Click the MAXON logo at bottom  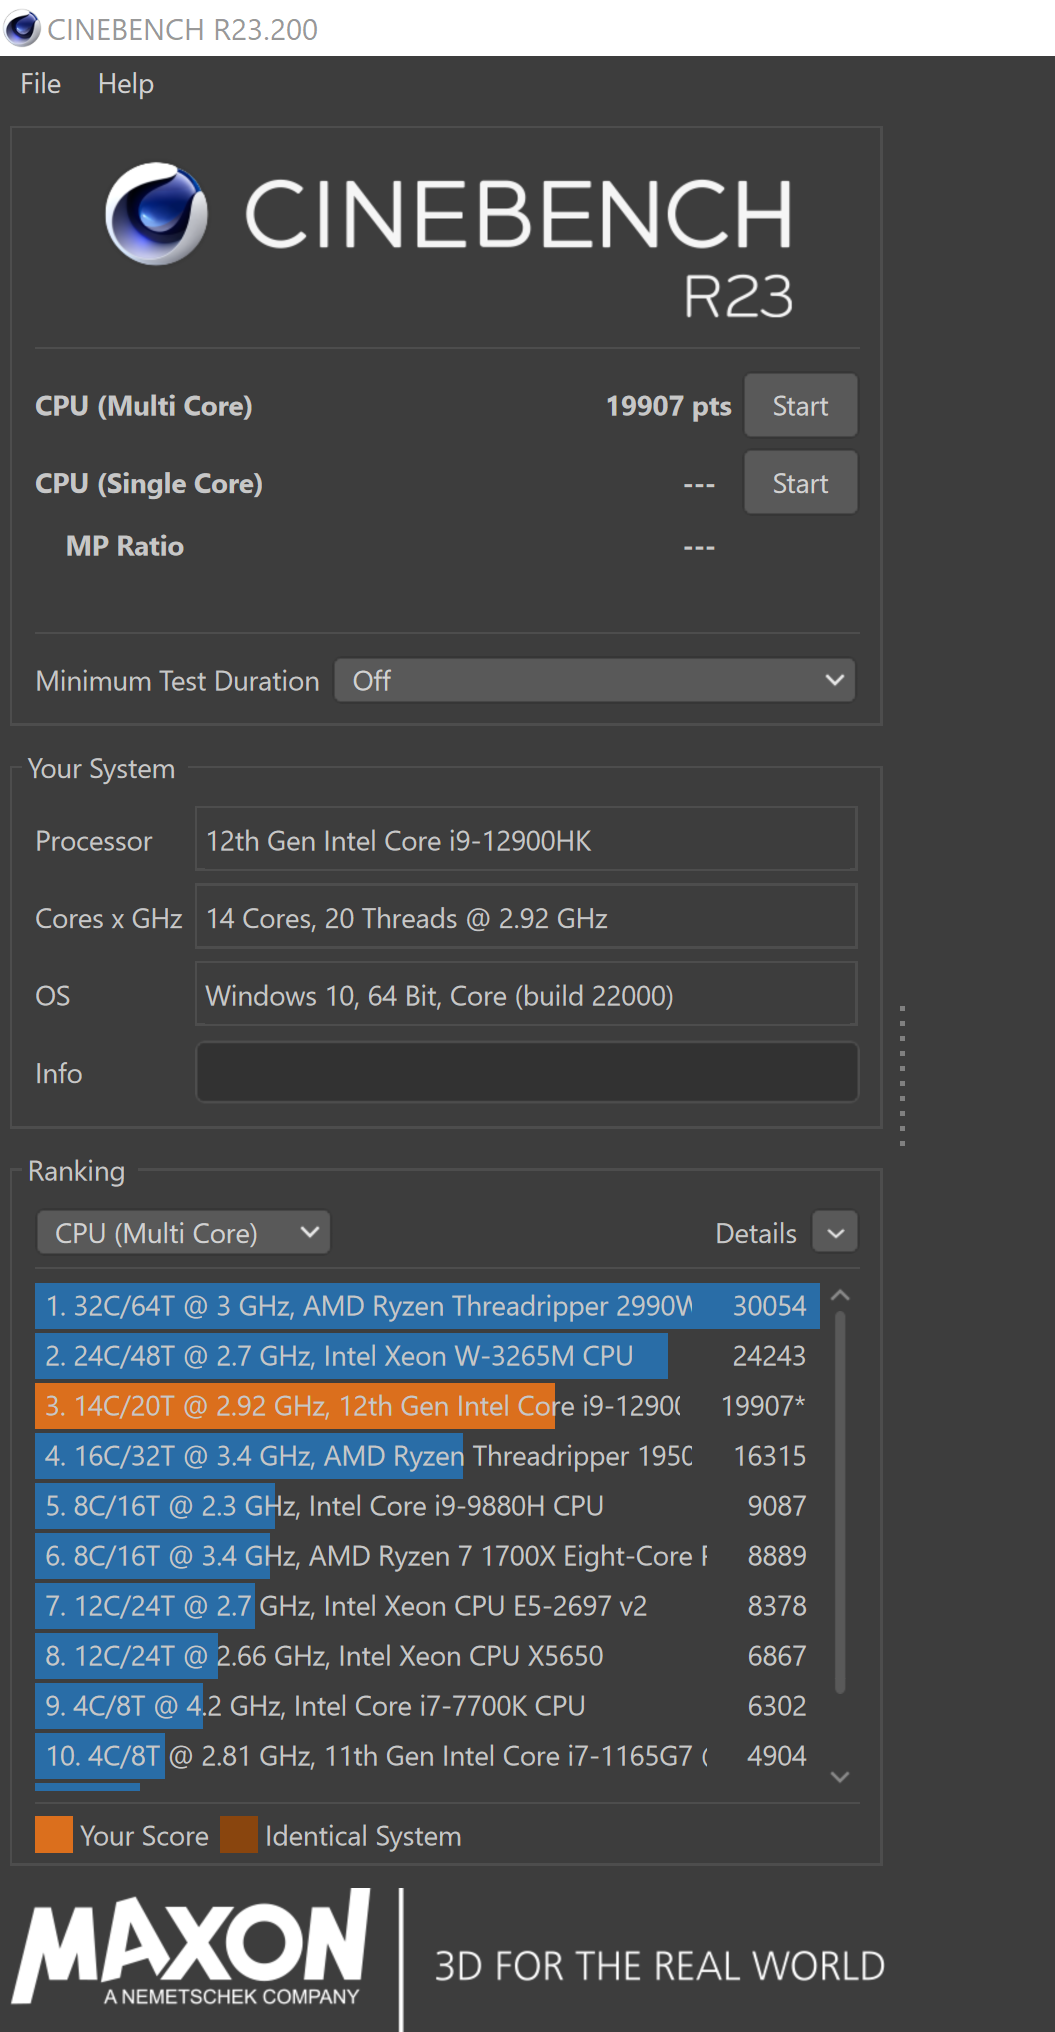(x=191, y=1948)
